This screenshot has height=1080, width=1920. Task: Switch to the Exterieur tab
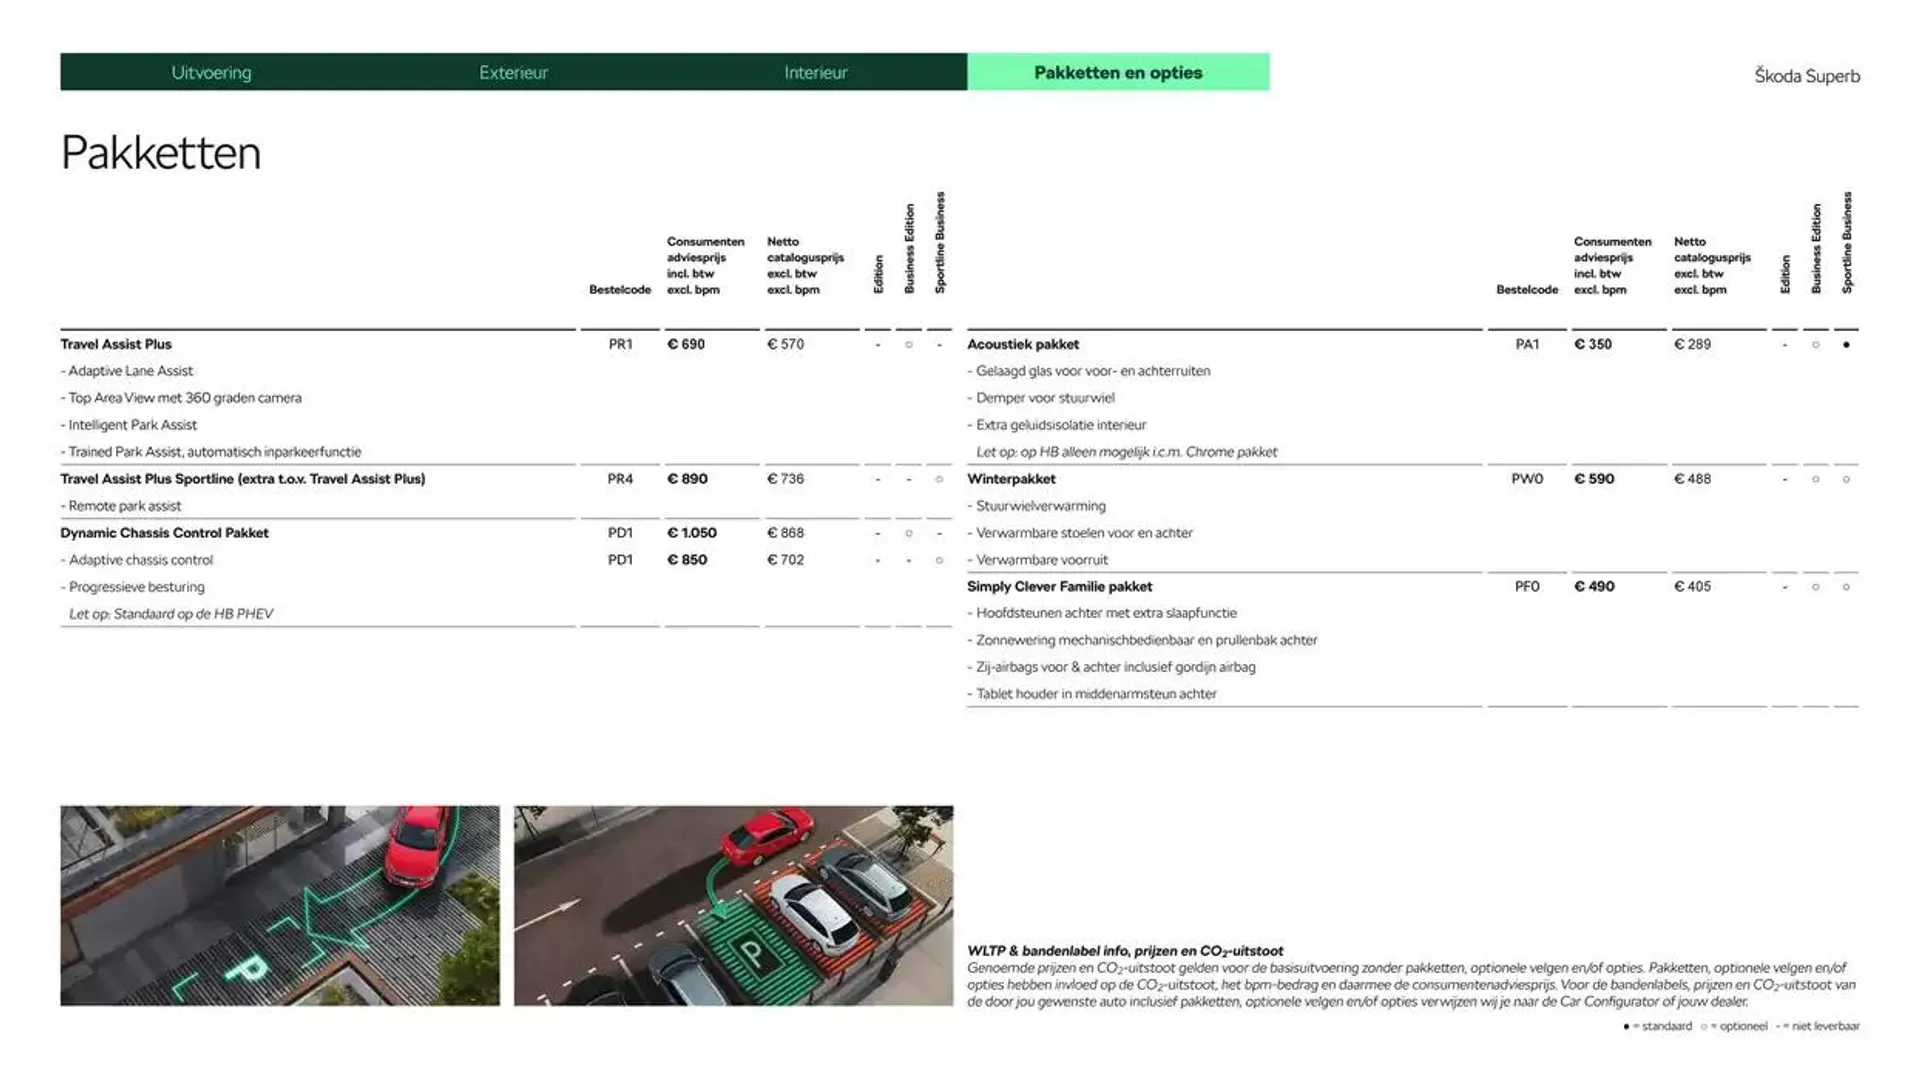tap(513, 72)
